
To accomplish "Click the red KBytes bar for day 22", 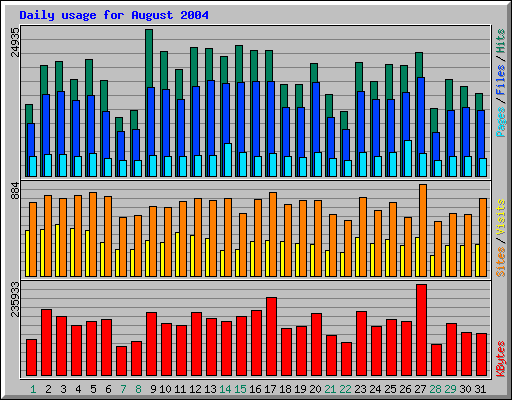I will 346,359.
